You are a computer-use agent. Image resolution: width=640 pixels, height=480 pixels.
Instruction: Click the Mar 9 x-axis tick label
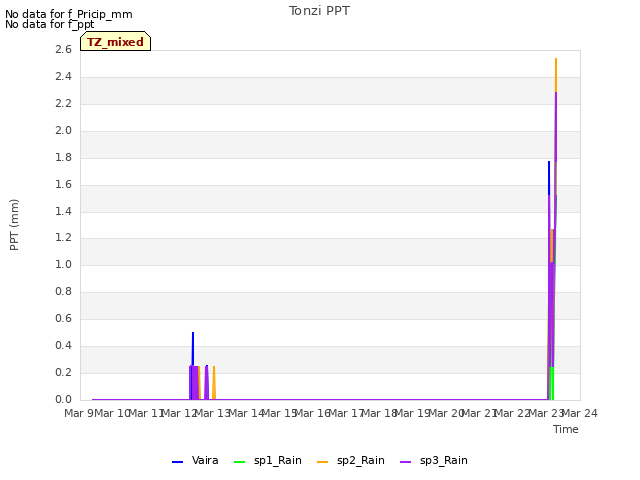pos(79,413)
